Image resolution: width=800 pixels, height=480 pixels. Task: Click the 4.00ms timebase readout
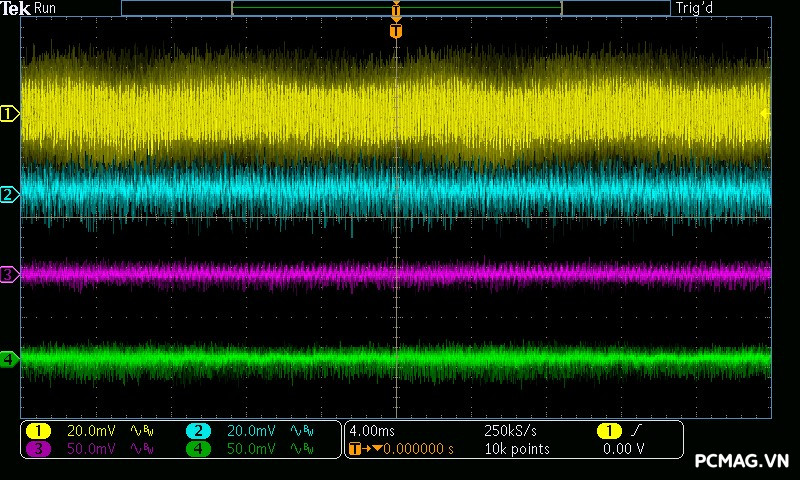coord(372,431)
